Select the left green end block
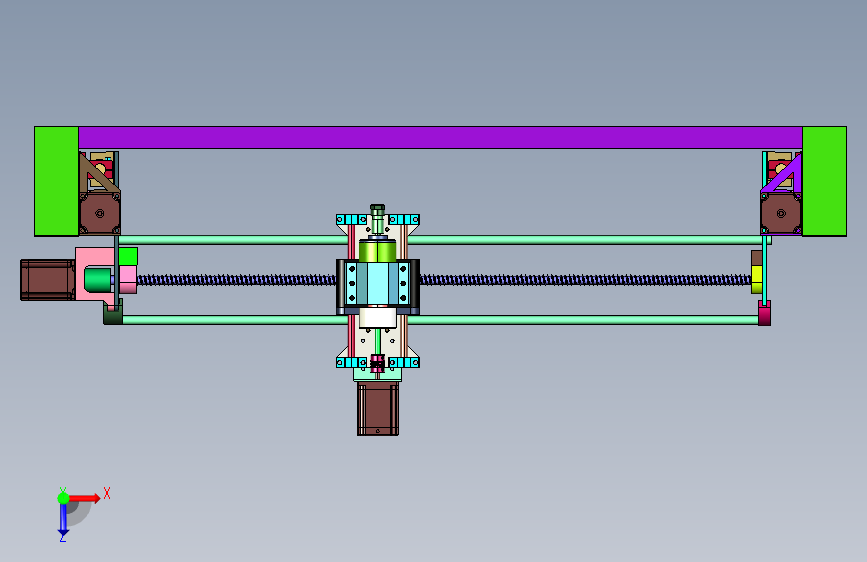 coord(56,181)
